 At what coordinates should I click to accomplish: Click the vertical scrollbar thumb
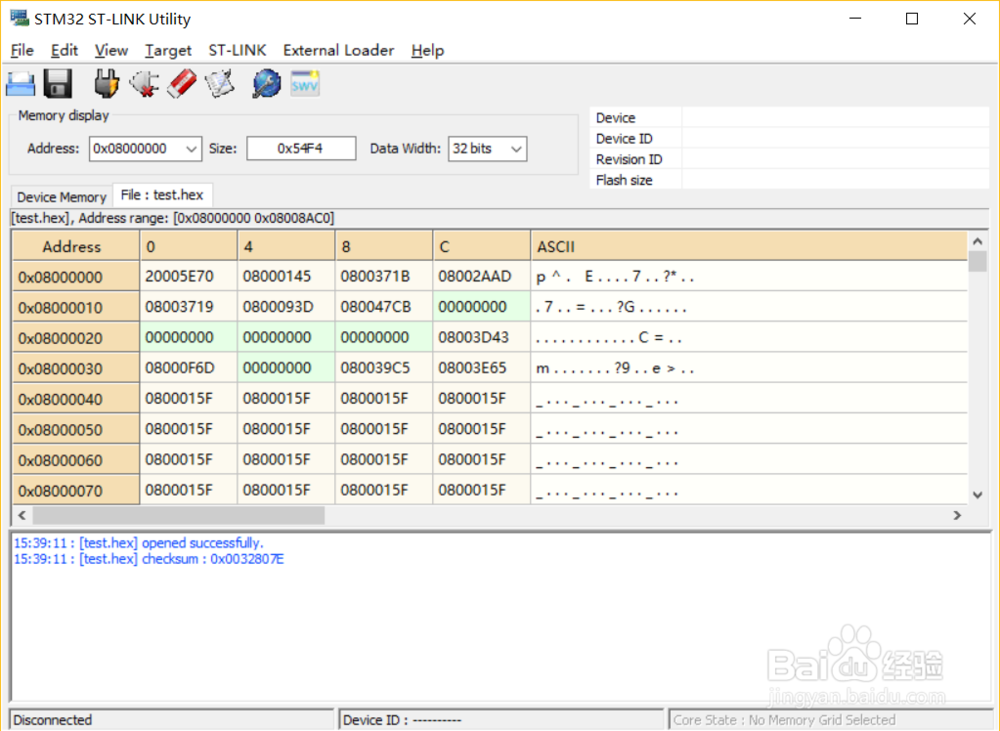tap(977, 262)
